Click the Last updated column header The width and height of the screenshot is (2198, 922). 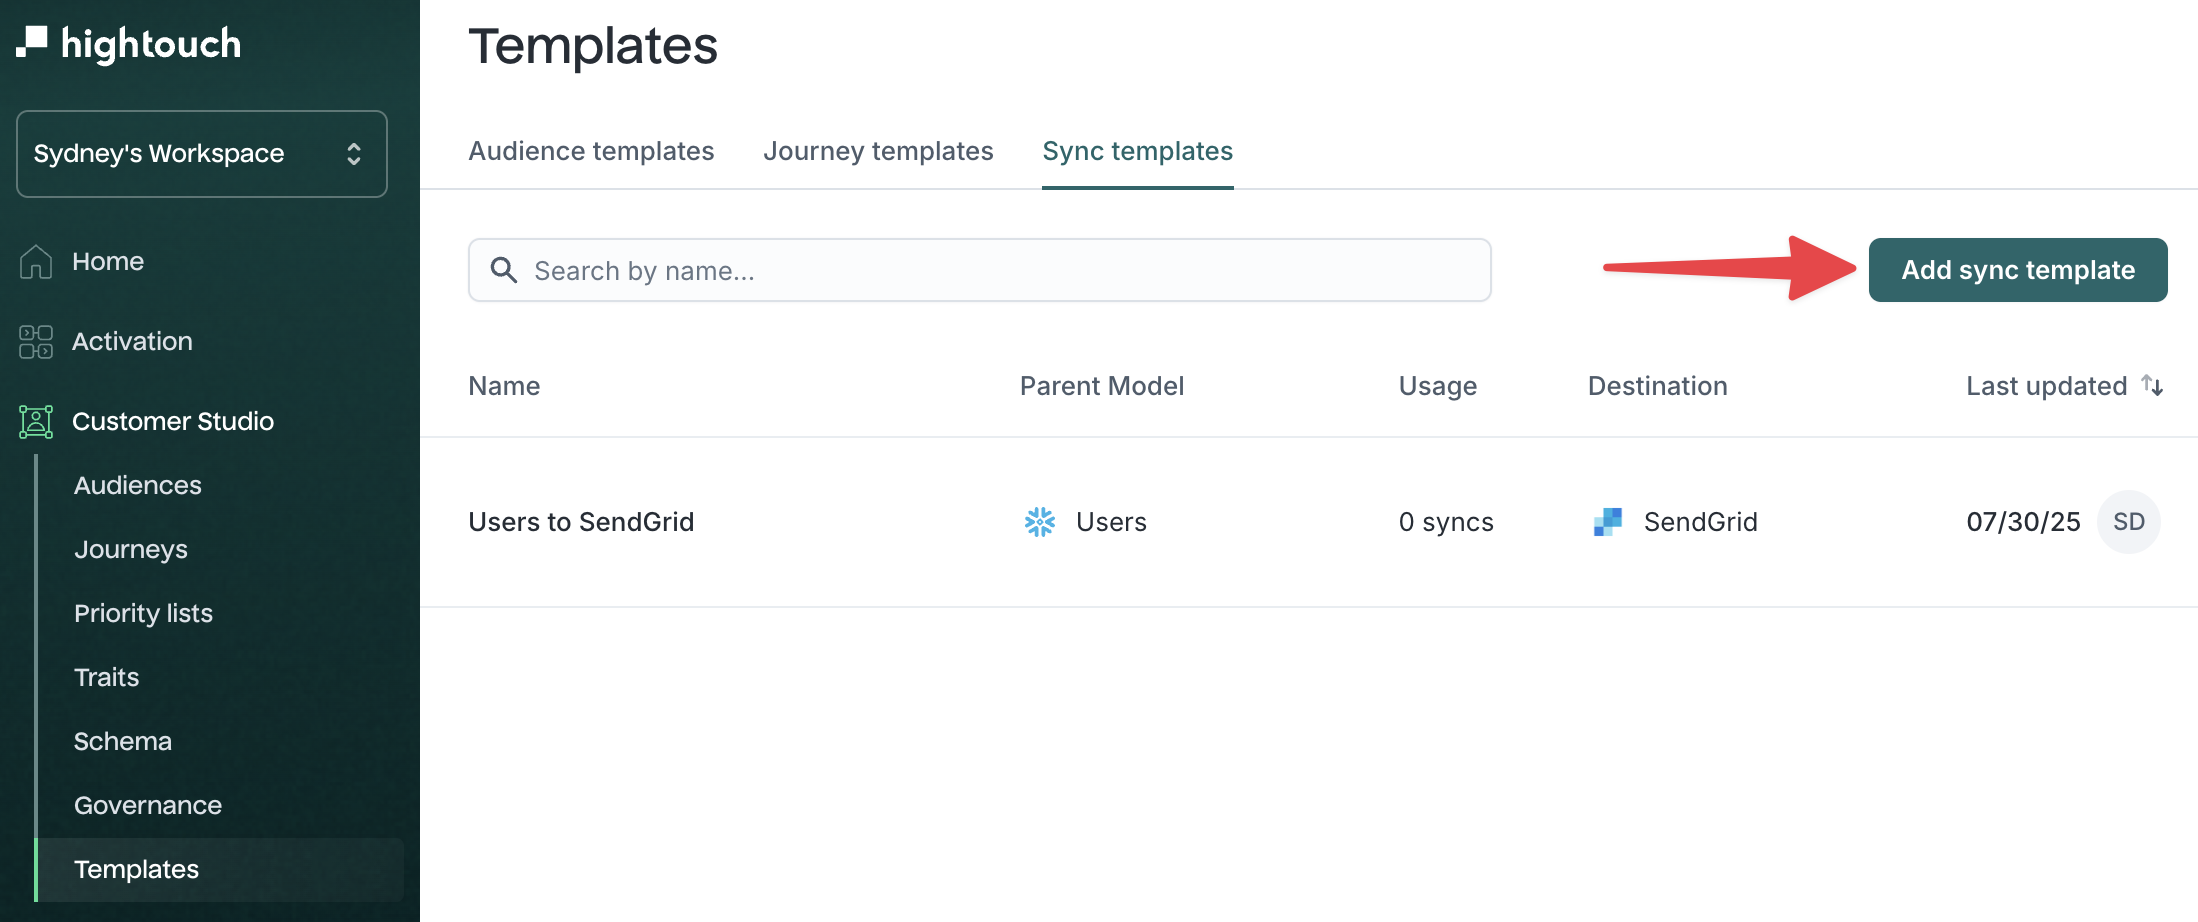(2047, 386)
